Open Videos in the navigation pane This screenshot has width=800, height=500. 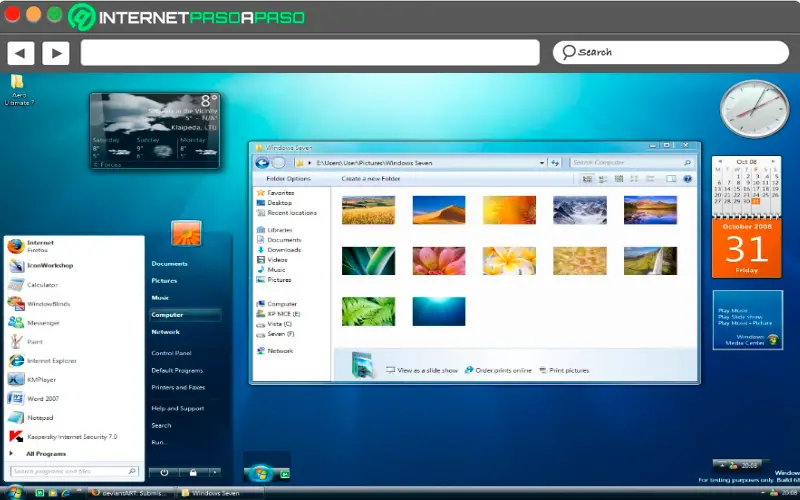coord(272,260)
